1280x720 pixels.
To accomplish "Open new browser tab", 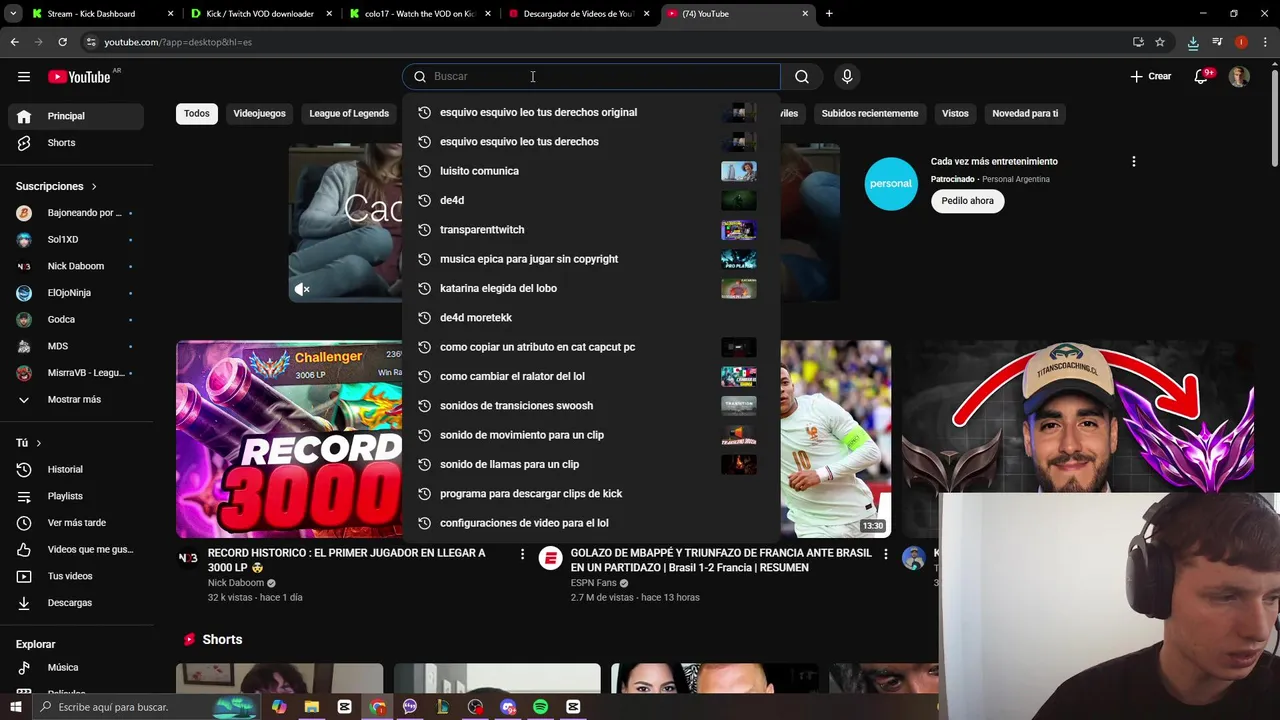I will [x=829, y=14].
